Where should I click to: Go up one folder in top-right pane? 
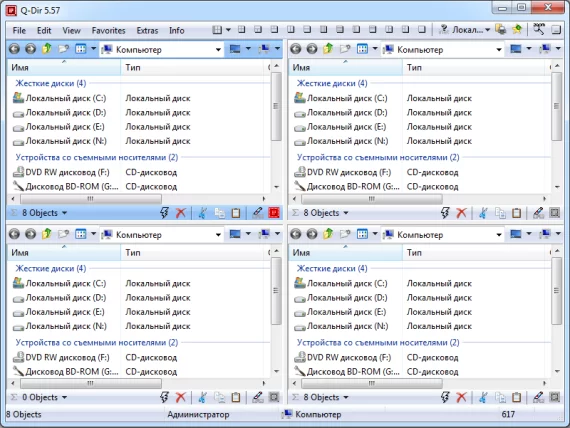point(328,48)
